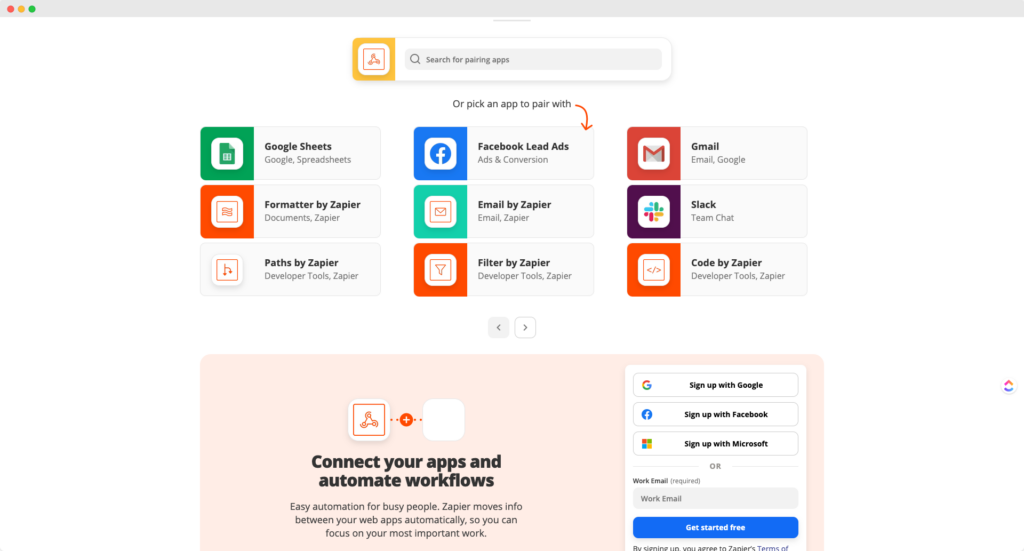Click the Webhooks icon beside search bar

tap(374, 59)
